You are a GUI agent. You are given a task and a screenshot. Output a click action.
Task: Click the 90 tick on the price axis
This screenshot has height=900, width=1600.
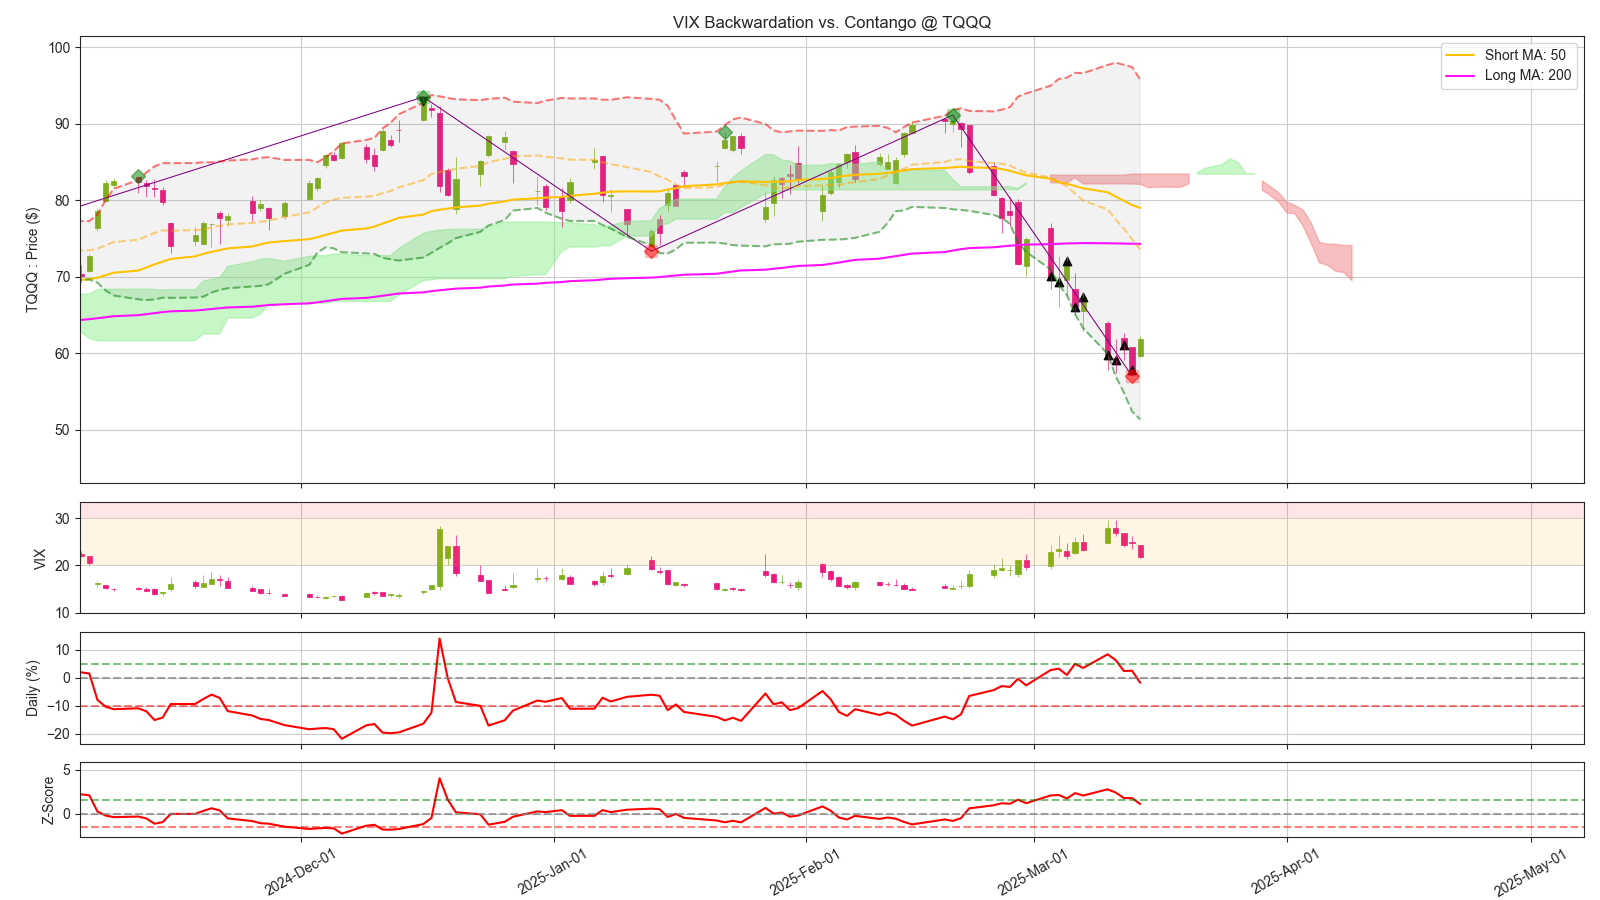62,124
